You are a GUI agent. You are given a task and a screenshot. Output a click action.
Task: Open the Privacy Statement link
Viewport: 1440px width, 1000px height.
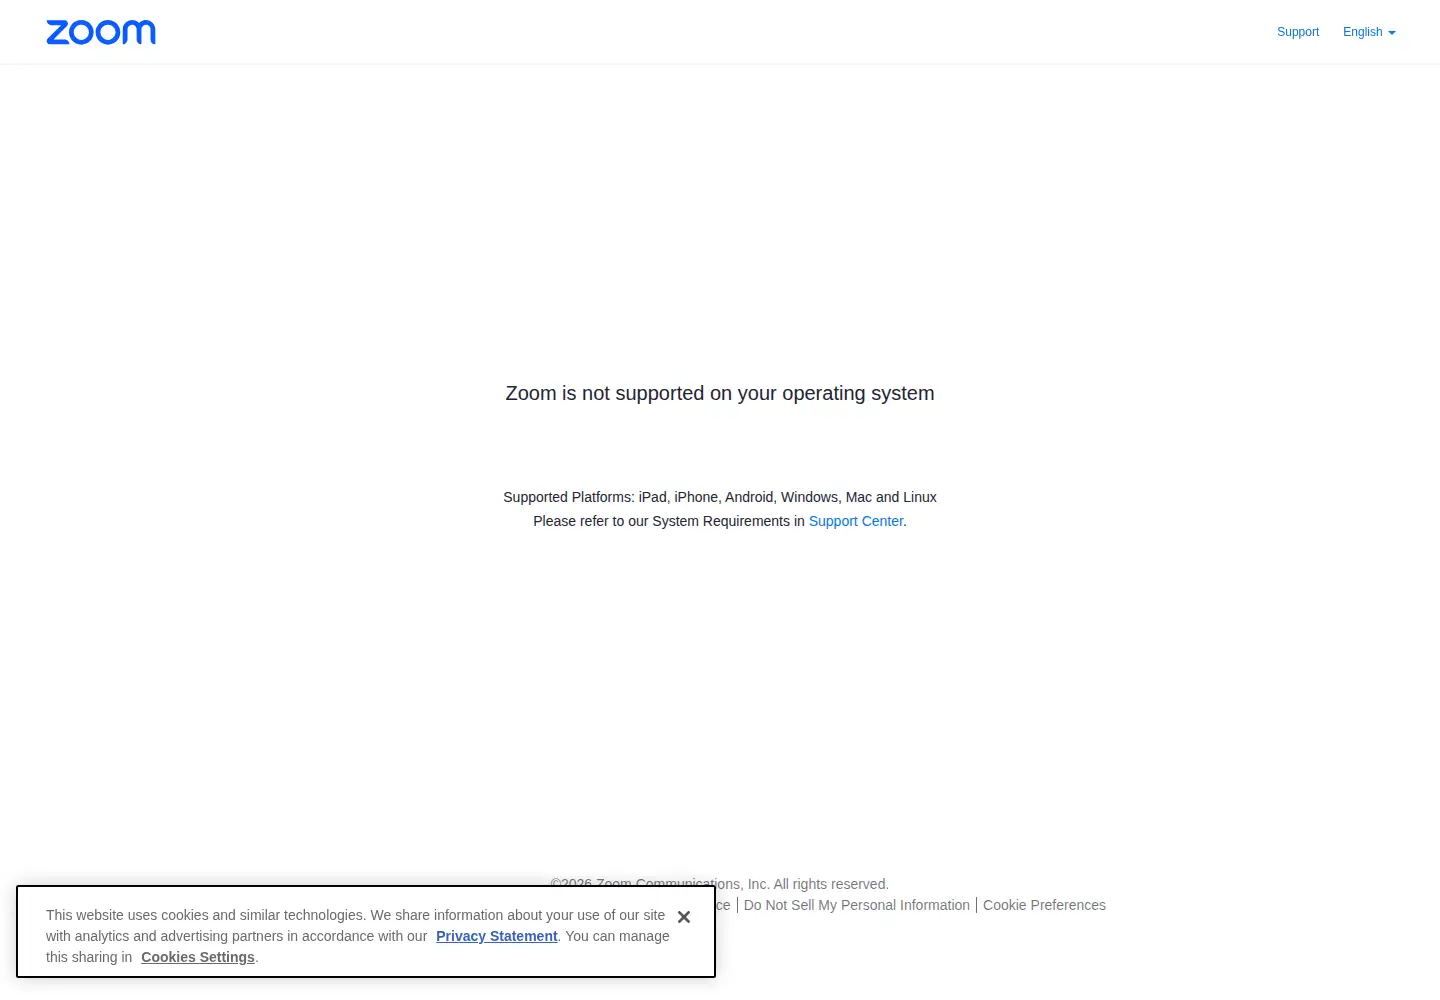[x=497, y=936]
